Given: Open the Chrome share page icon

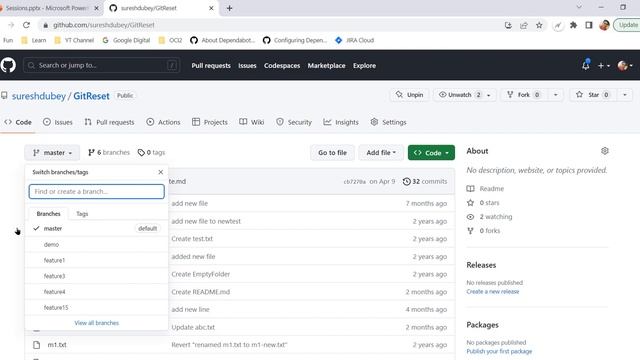Looking at the screenshot, I should (x=524, y=25).
